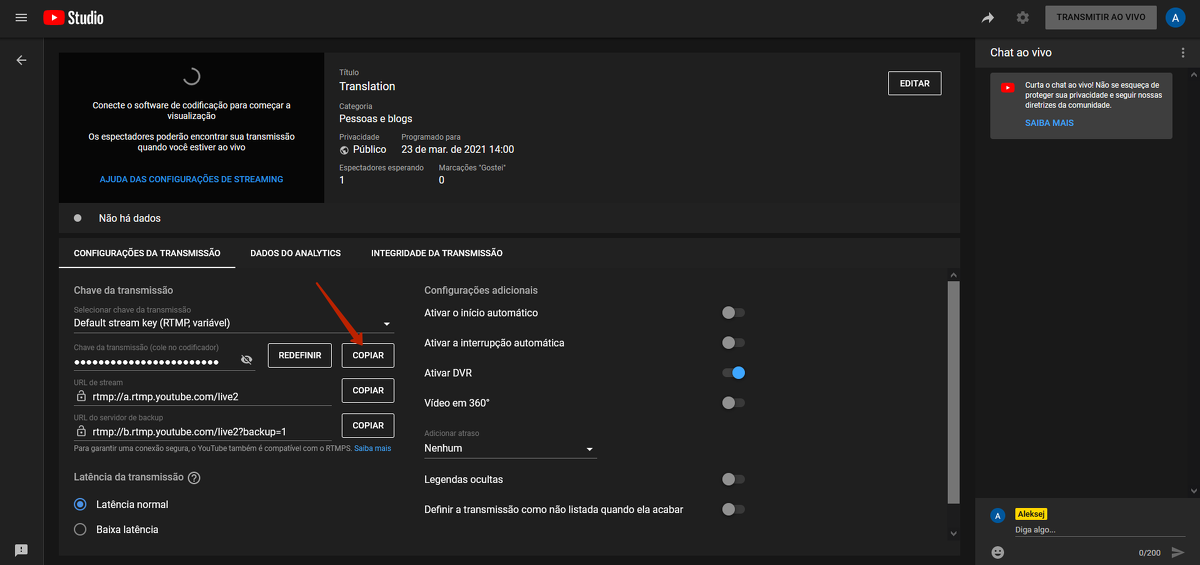Enable the Vídeo em 360° toggle
The height and width of the screenshot is (565, 1200).
[734, 403]
